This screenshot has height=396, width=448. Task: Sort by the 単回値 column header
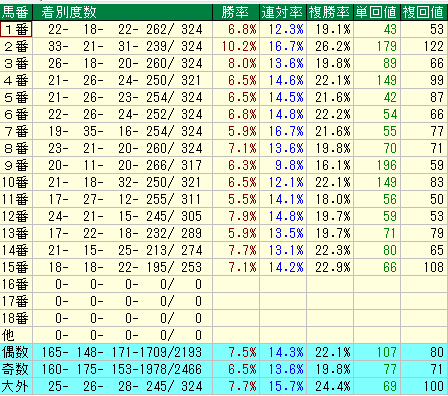[x=377, y=12]
